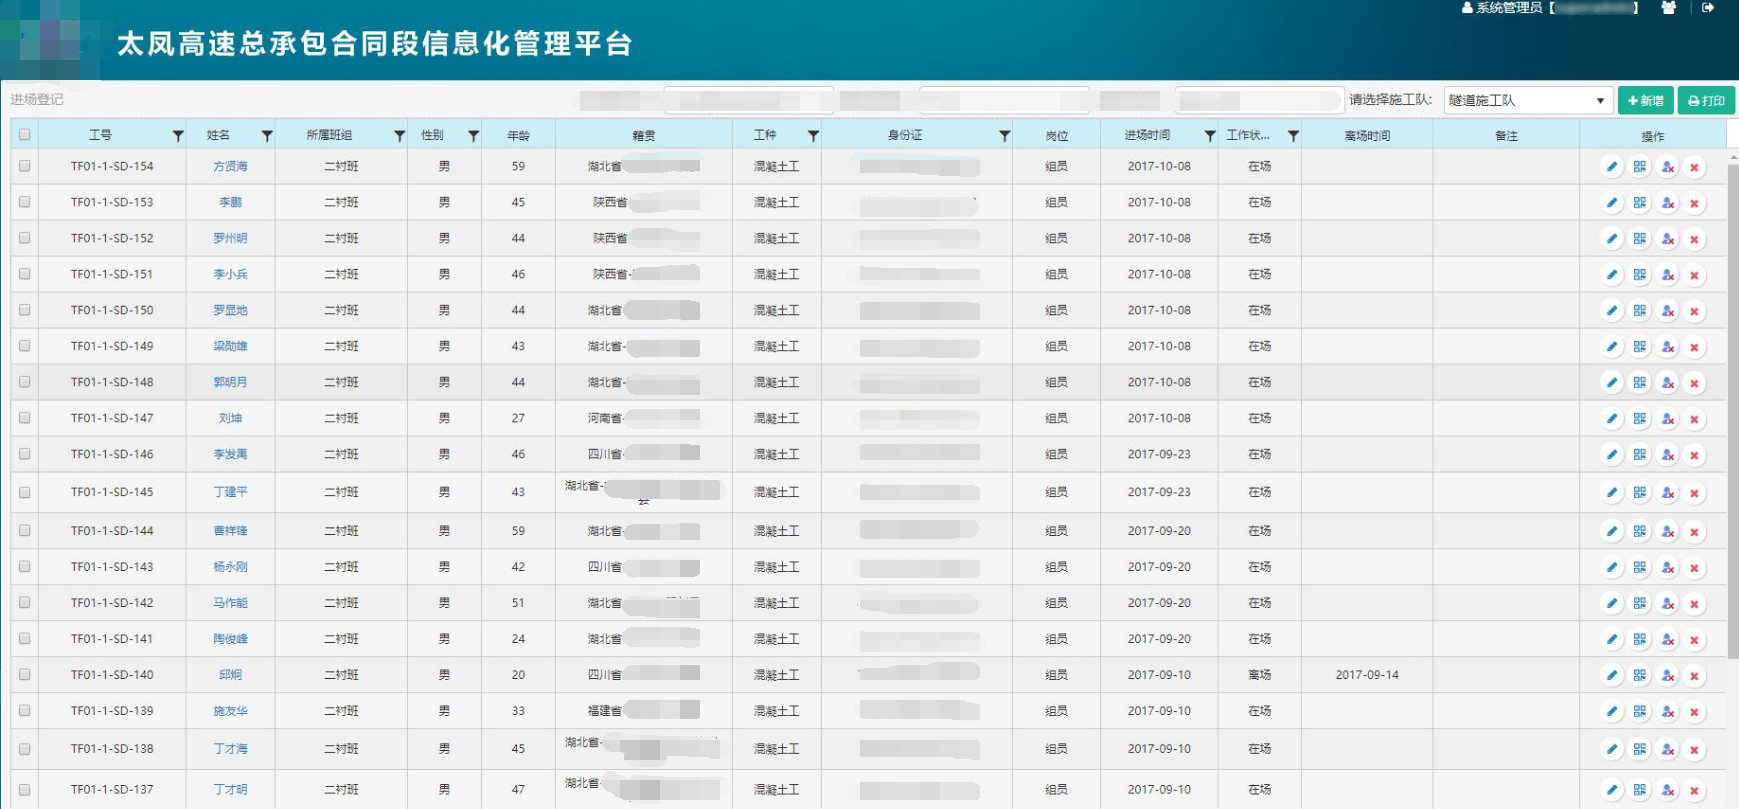The width and height of the screenshot is (1739, 809).
Task: Edit record TF01-1-SD-145 via pencil icon
Action: pos(1611,493)
